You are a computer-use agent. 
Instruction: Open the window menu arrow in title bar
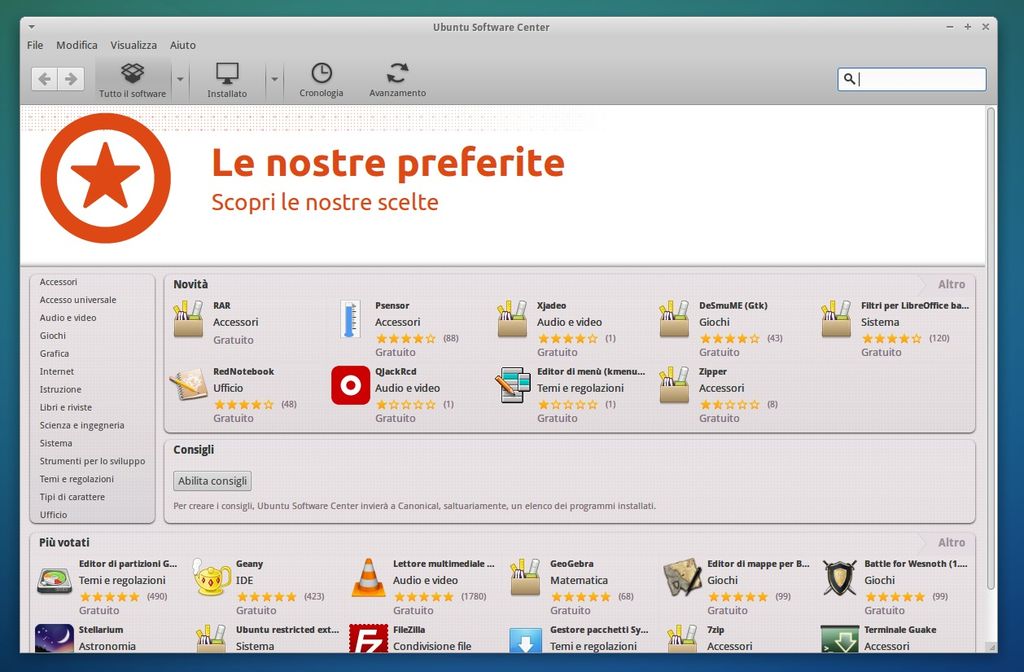pos(31,27)
